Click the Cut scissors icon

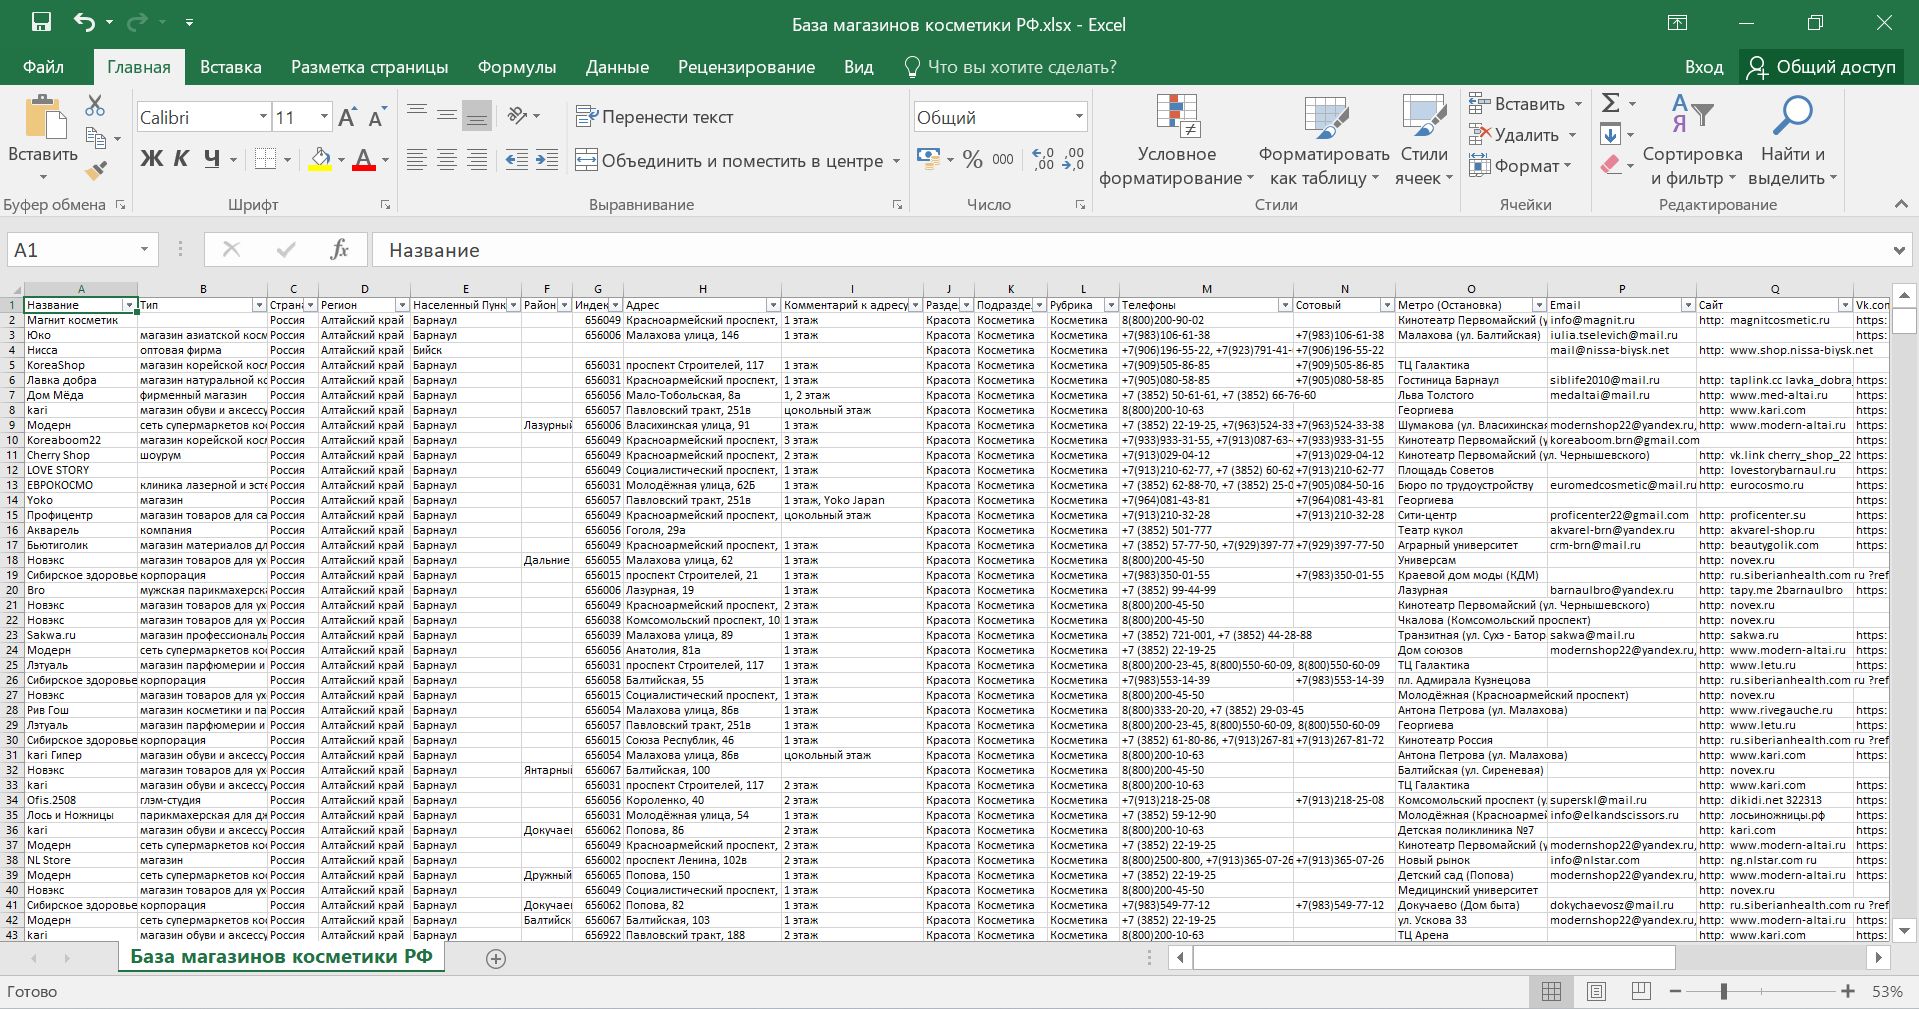click(x=95, y=105)
